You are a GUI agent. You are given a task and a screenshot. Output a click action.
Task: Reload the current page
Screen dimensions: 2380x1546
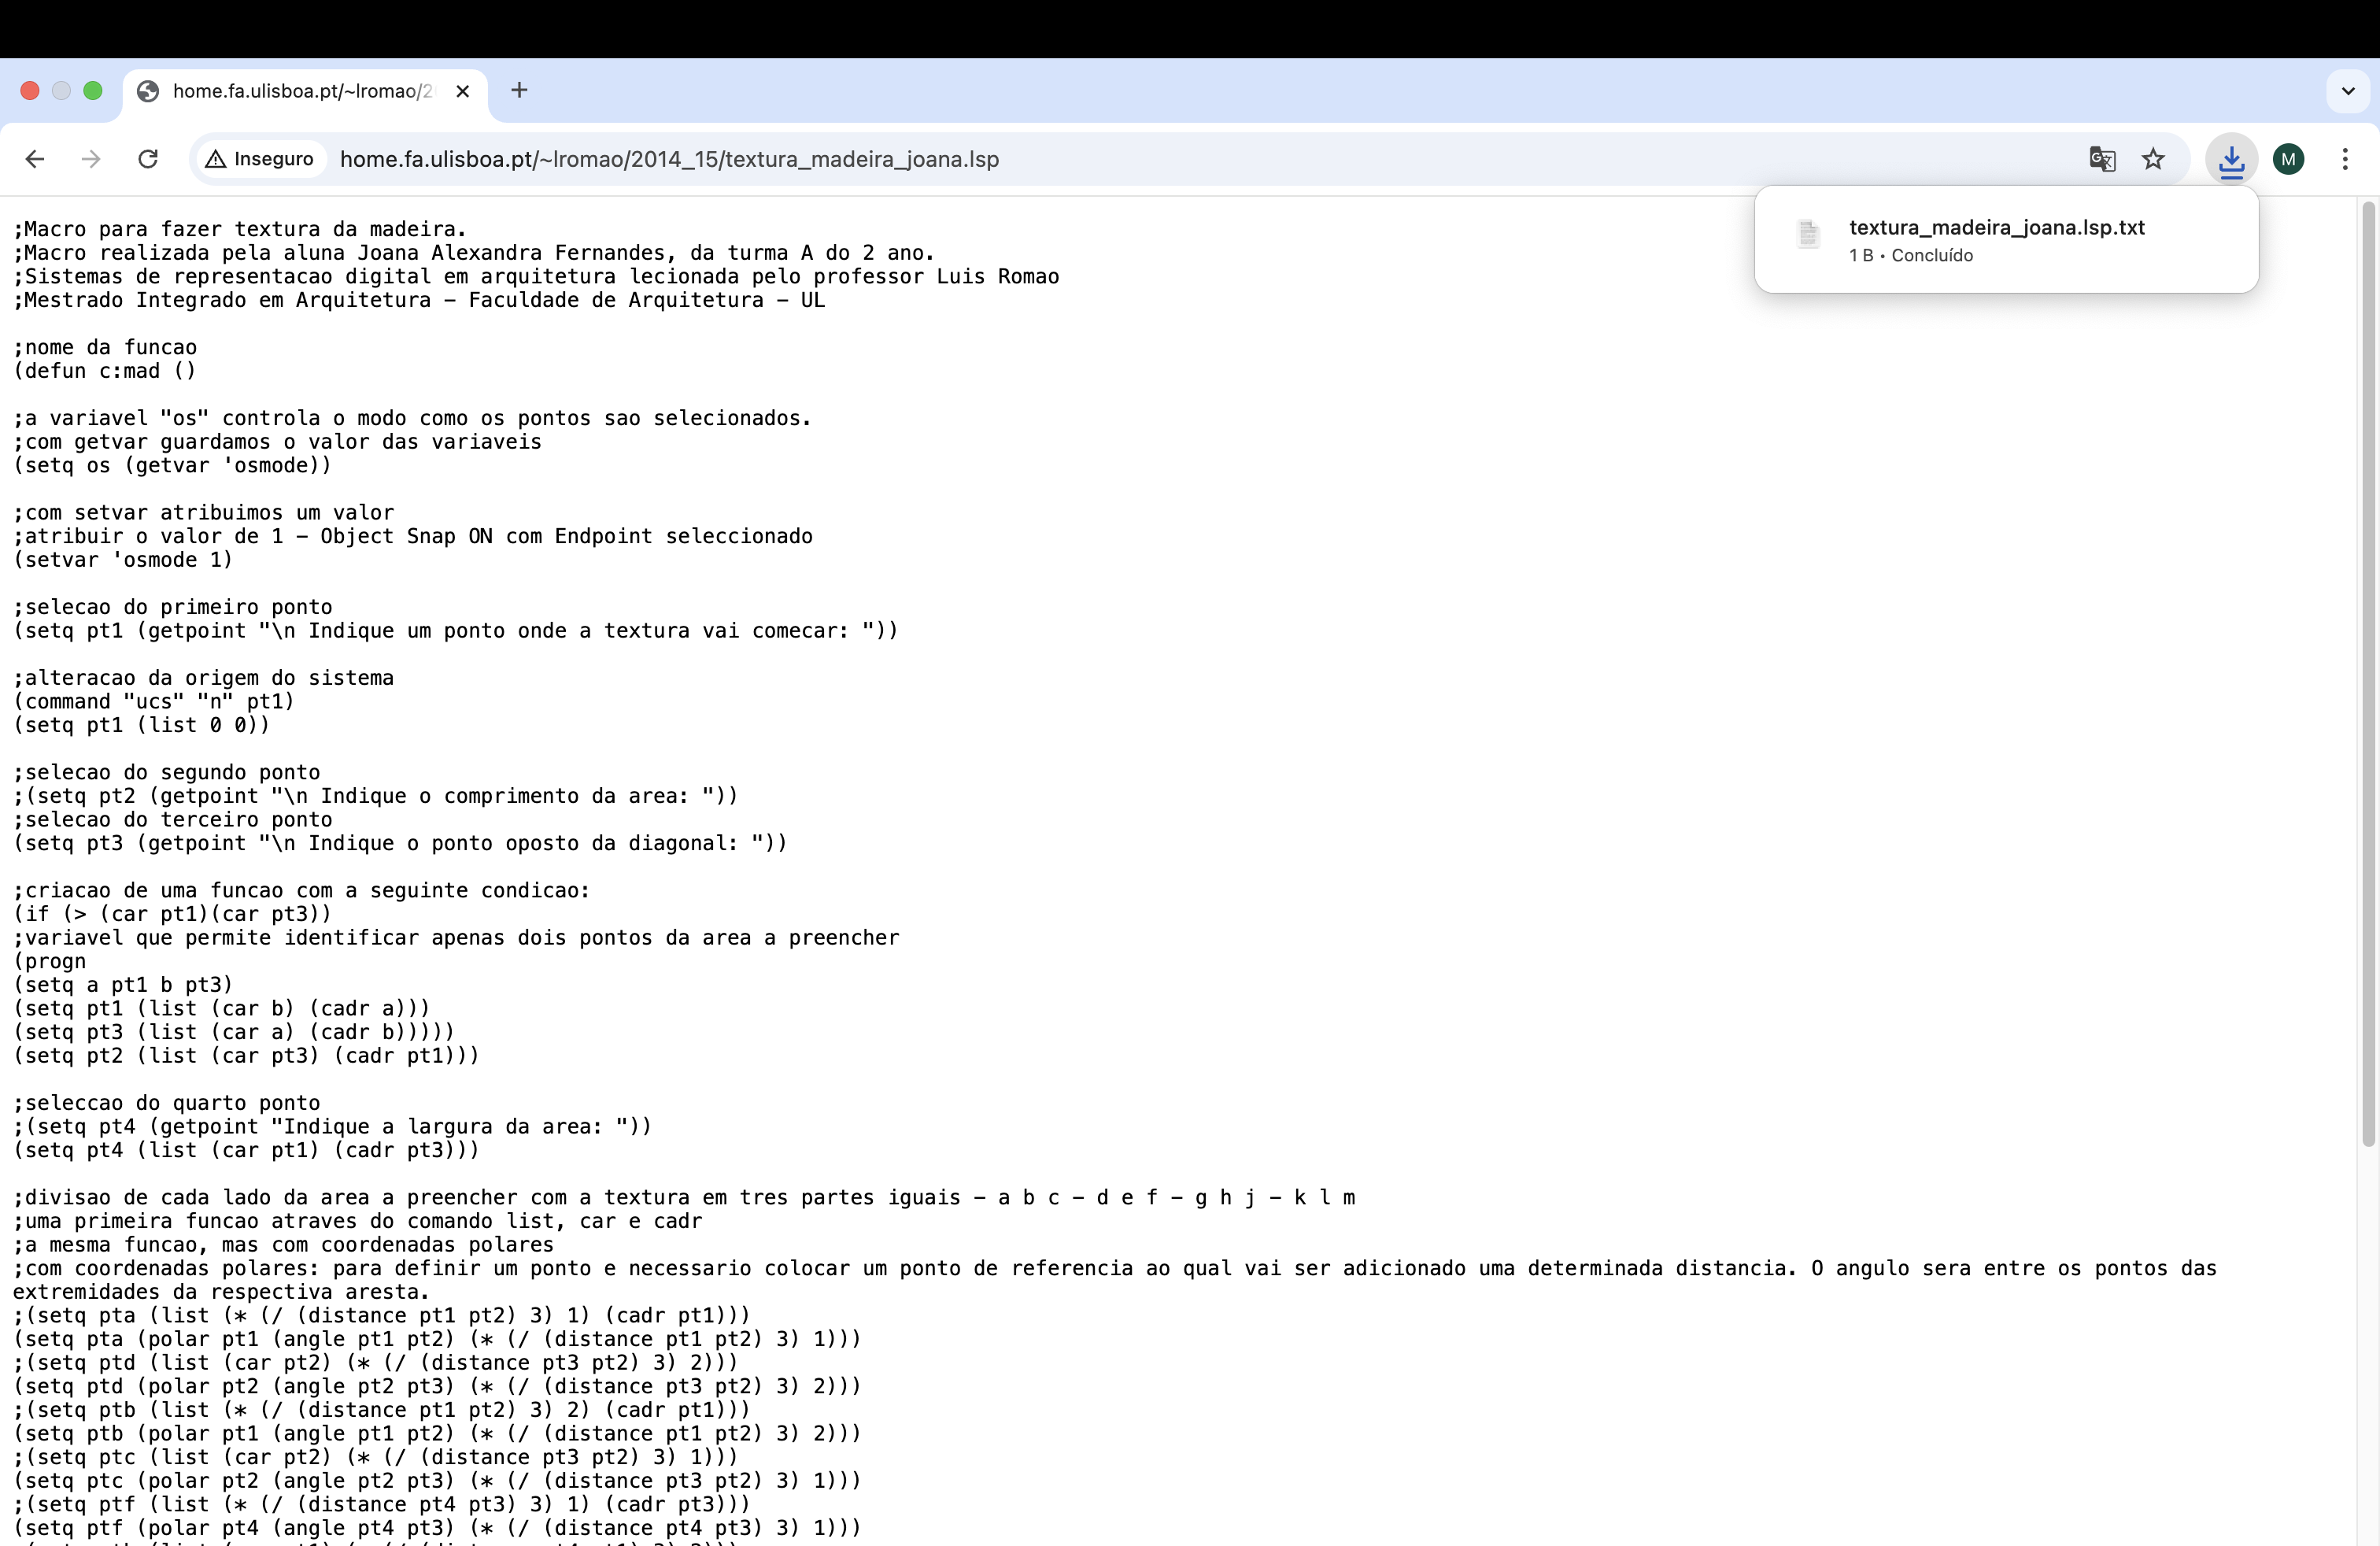tap(148, 159)
